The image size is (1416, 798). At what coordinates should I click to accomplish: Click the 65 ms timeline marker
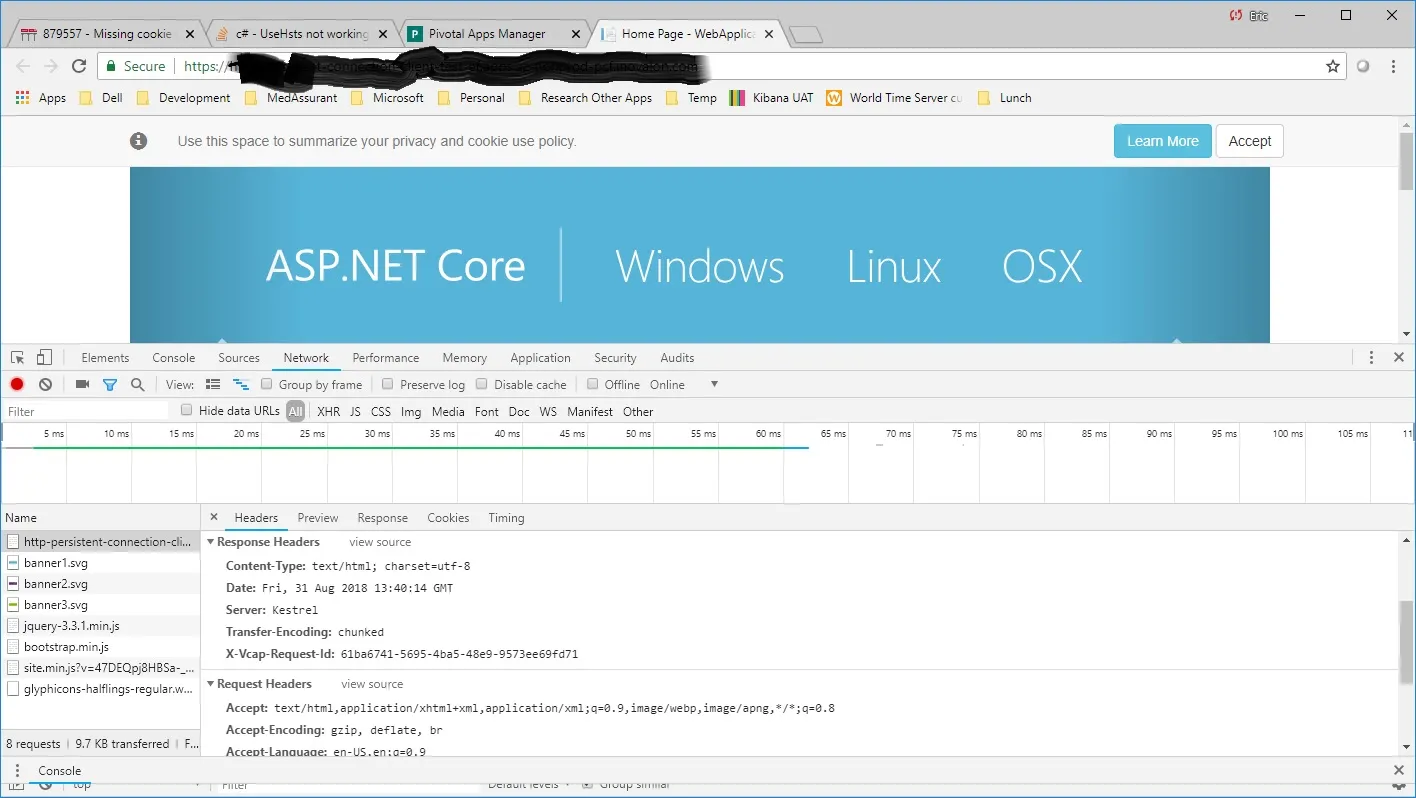click(833, 434)
